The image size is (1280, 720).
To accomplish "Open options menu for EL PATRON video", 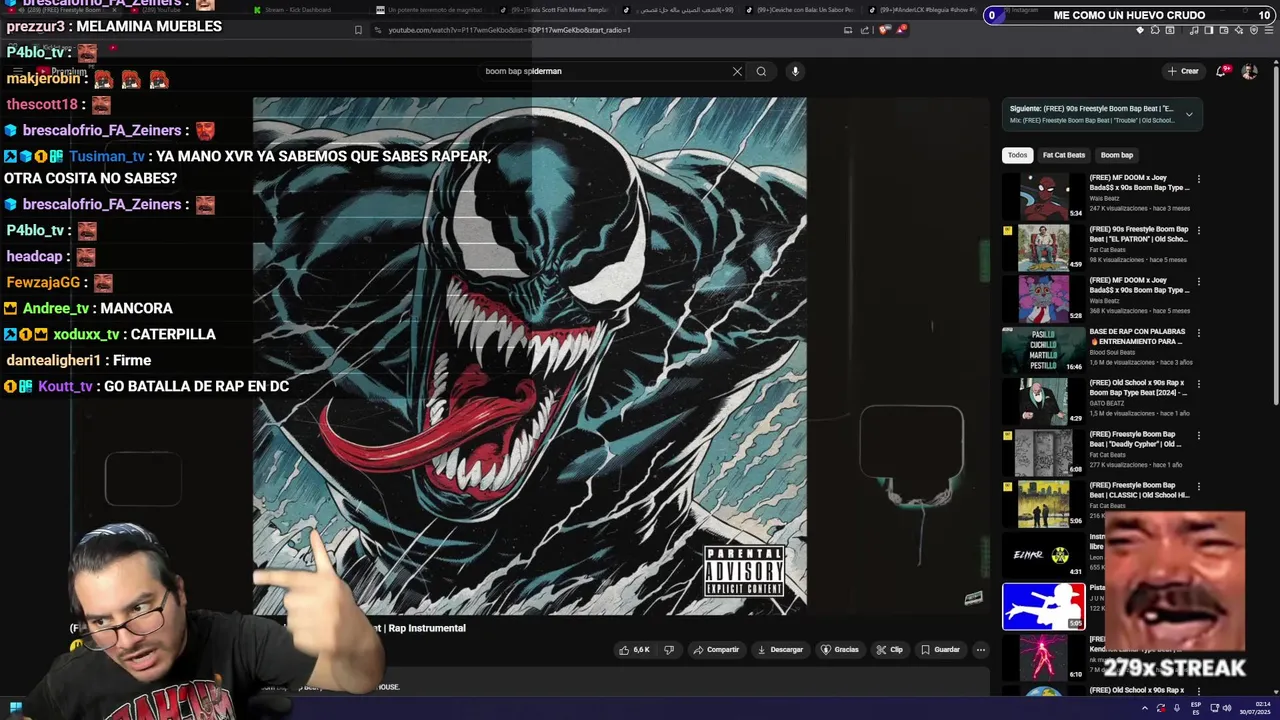I will click(x=1198, y=231).
